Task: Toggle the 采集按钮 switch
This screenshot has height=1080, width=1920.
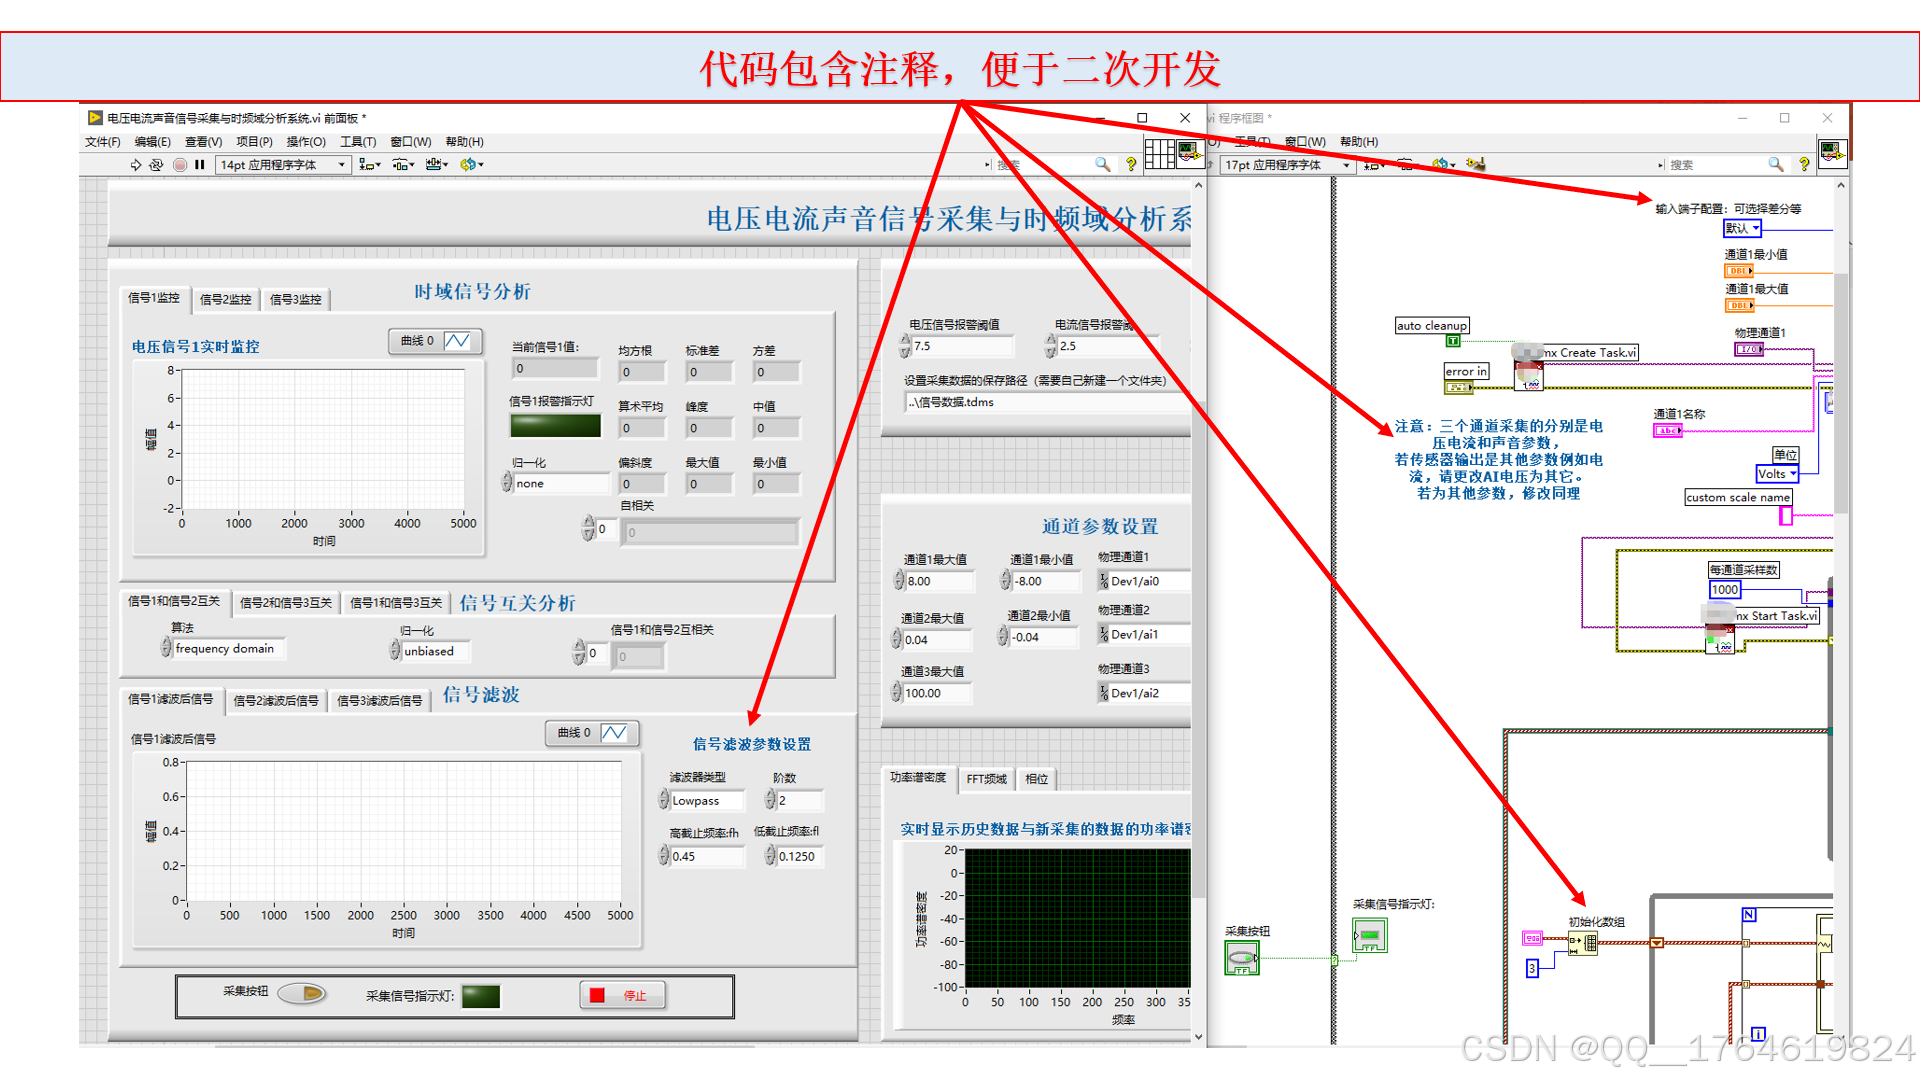Action: coord(302,993)
